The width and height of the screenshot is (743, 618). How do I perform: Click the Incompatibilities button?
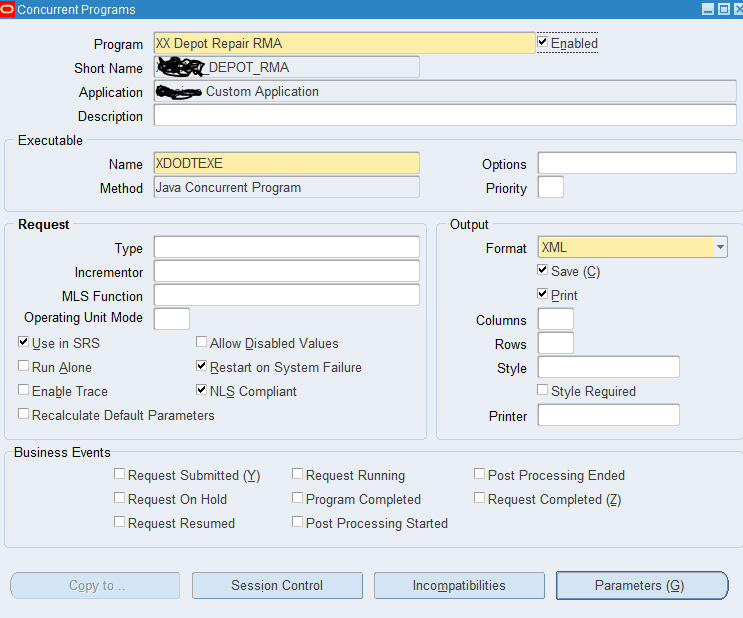459,585
